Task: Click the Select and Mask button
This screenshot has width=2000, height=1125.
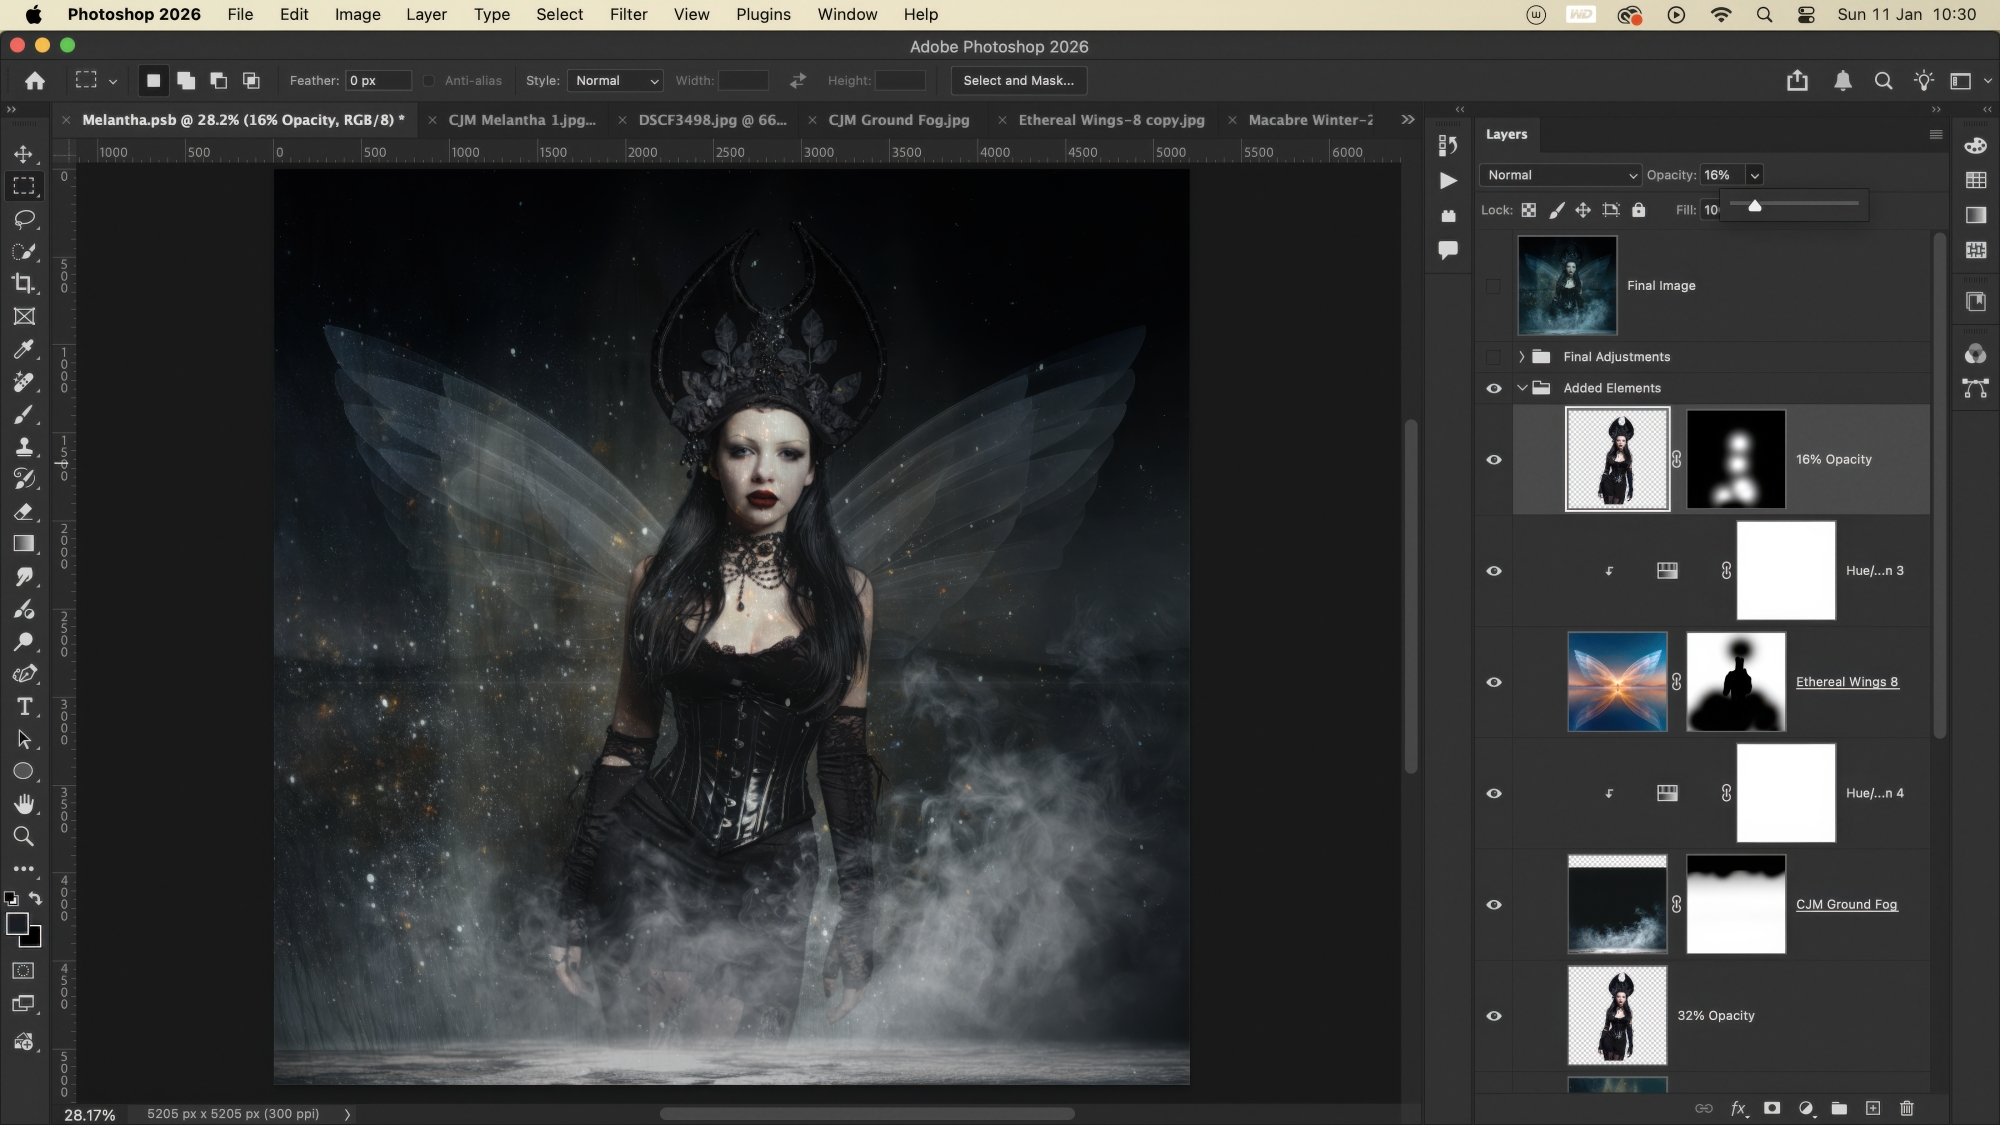Action: point(1018,81)
